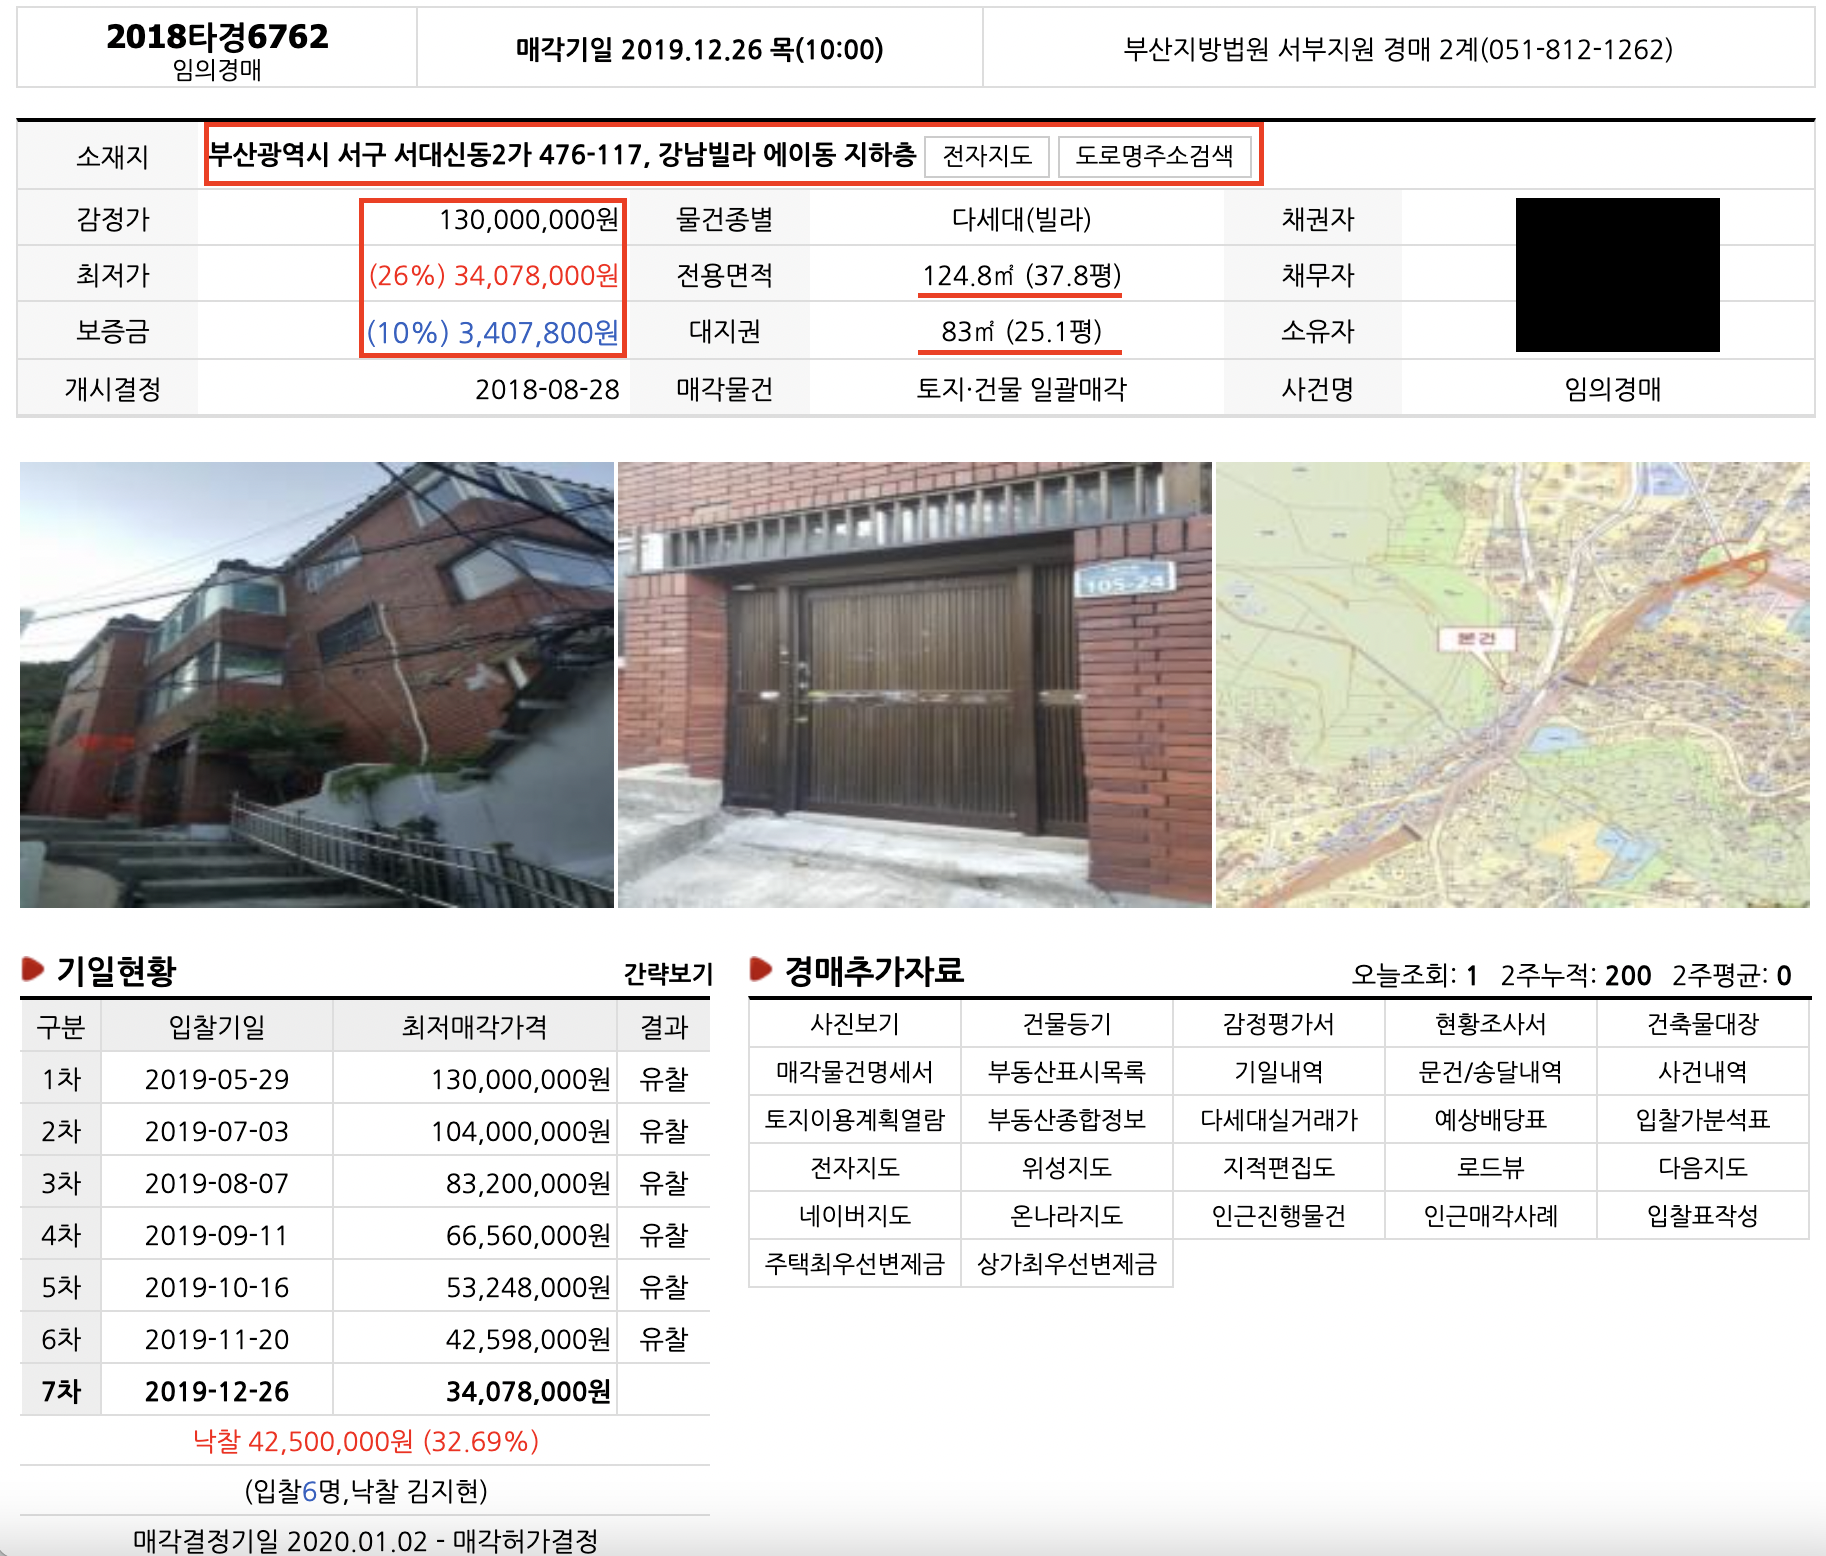Click the minimum price 34,078,000원 value

(x=494, y=275)
